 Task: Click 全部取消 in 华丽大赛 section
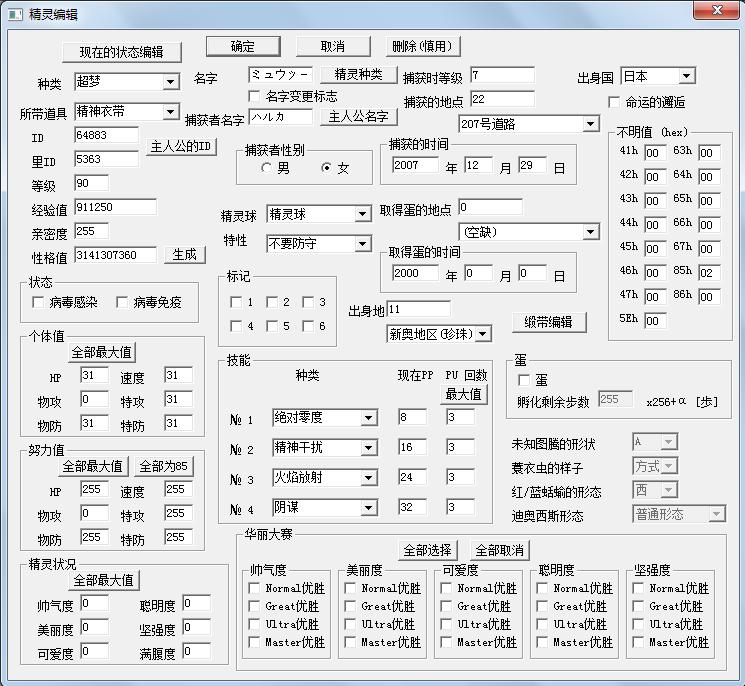click(499, 551)
